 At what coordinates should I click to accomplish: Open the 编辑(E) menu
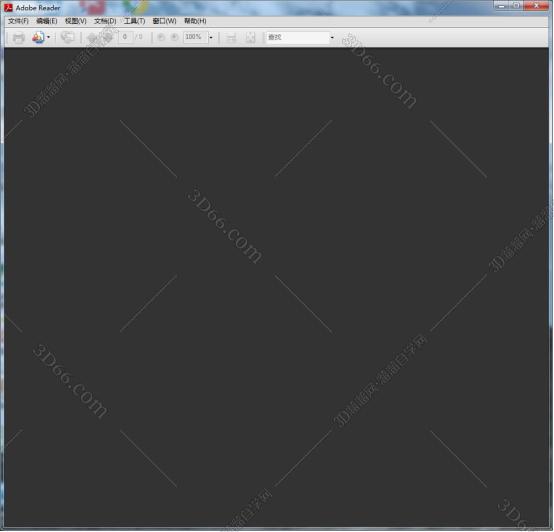(47, 21)
